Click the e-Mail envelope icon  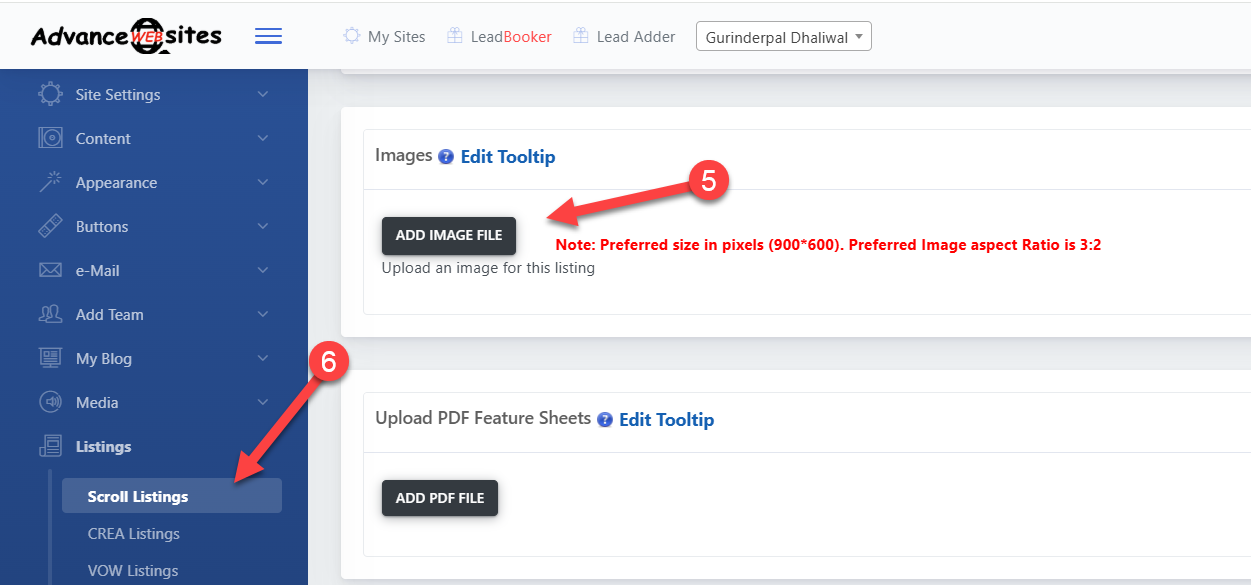pyautogui.click(x=50, y=270)
